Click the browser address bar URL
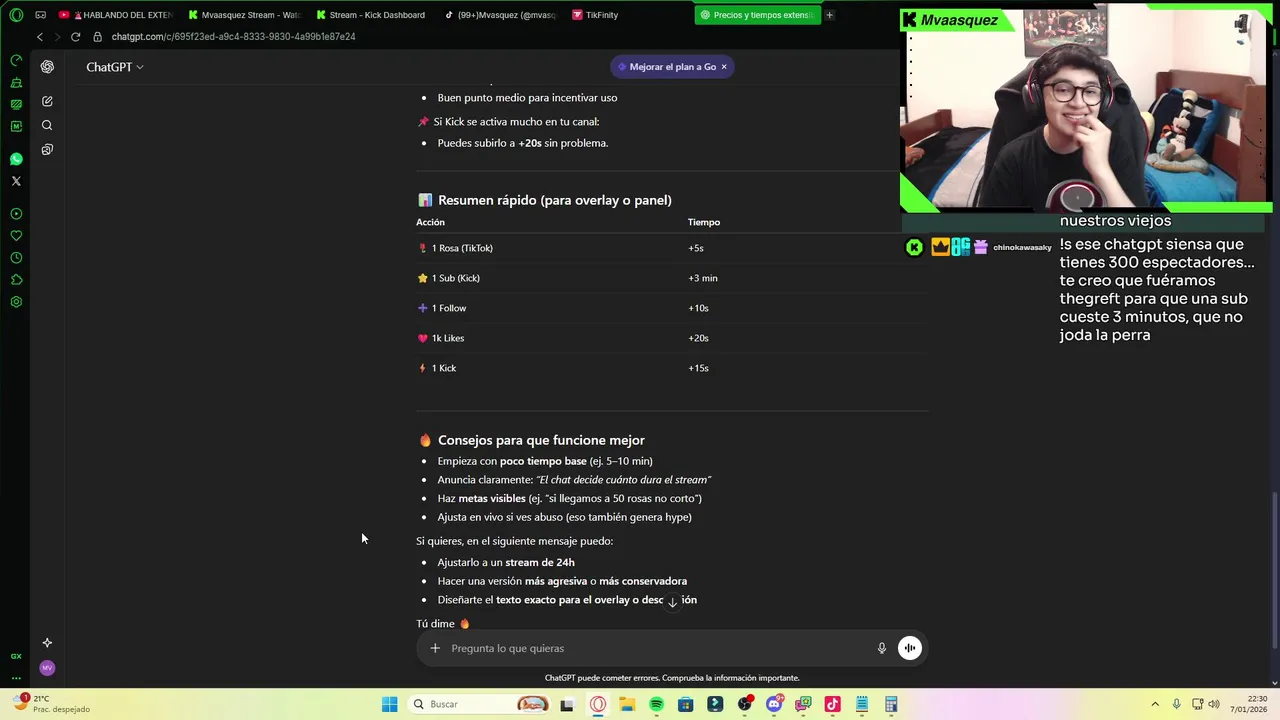 (234, 36)
